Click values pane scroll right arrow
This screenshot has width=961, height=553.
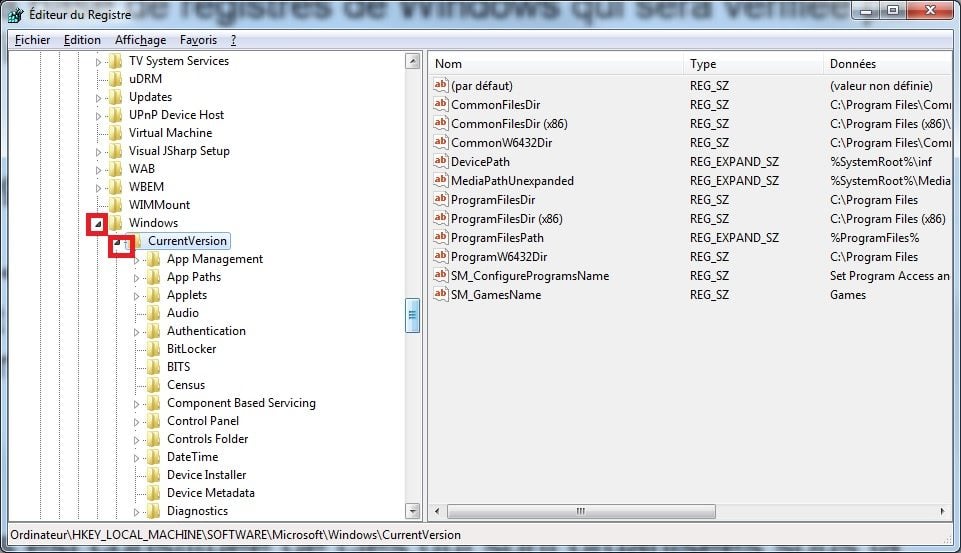[x=943, y=511]
